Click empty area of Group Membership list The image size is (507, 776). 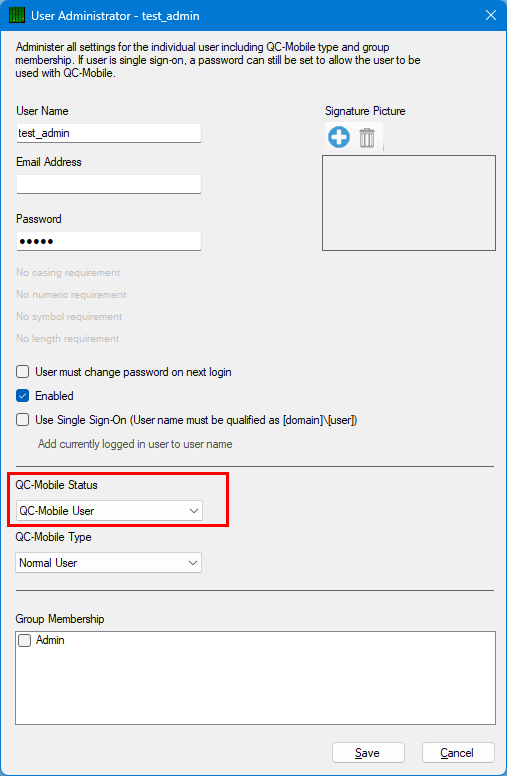coord(255,688)
